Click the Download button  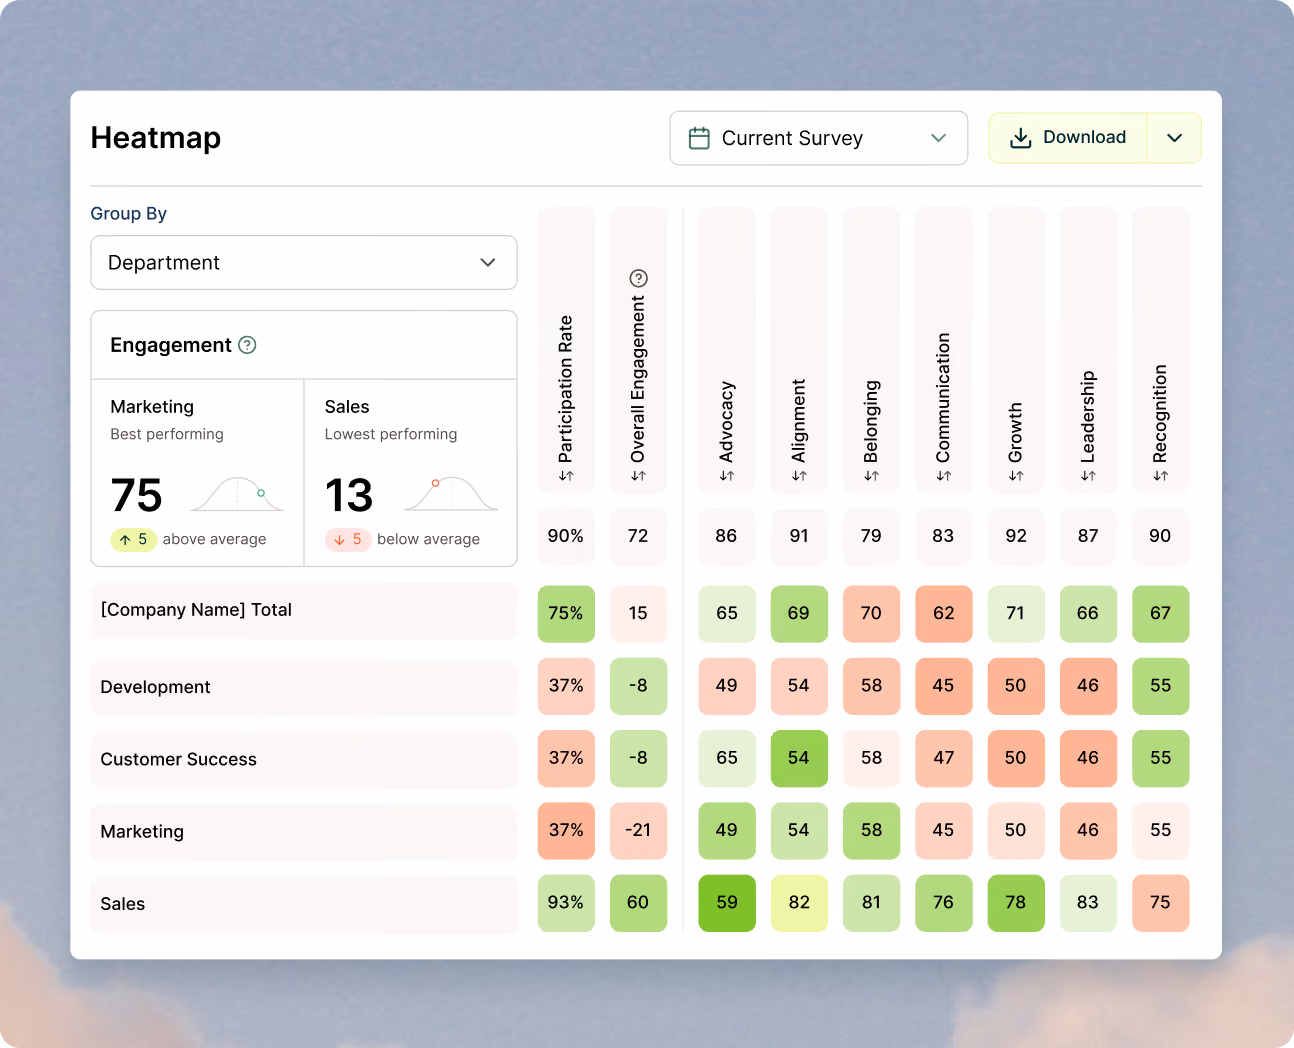(1067, 138)
